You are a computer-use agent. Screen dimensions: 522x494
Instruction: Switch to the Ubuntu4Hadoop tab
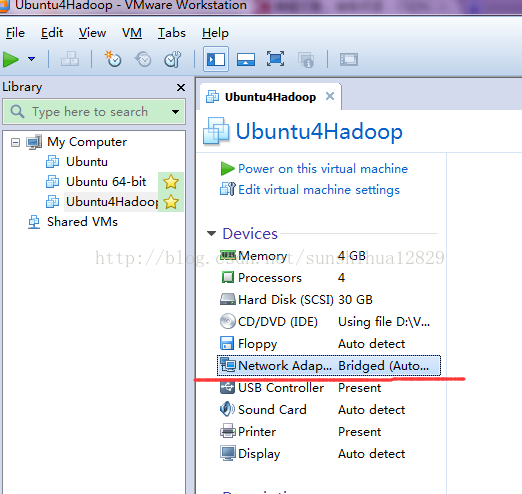pyautogui.click(x=270, y=97)
